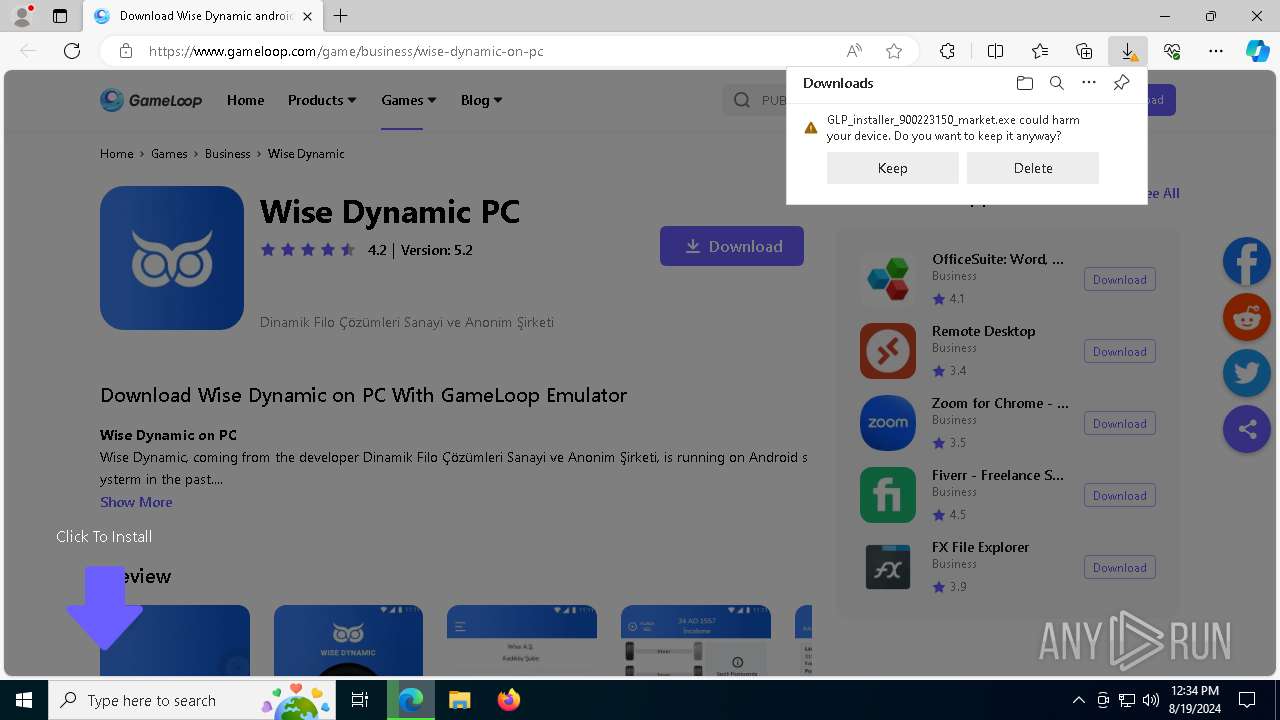Open the volume control in system tray

coord(1150,700)
